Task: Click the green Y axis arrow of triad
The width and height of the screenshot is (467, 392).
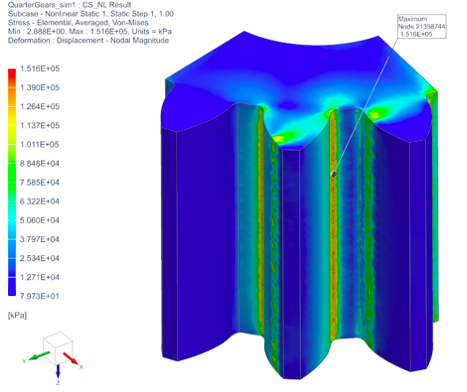Action: 39,356
